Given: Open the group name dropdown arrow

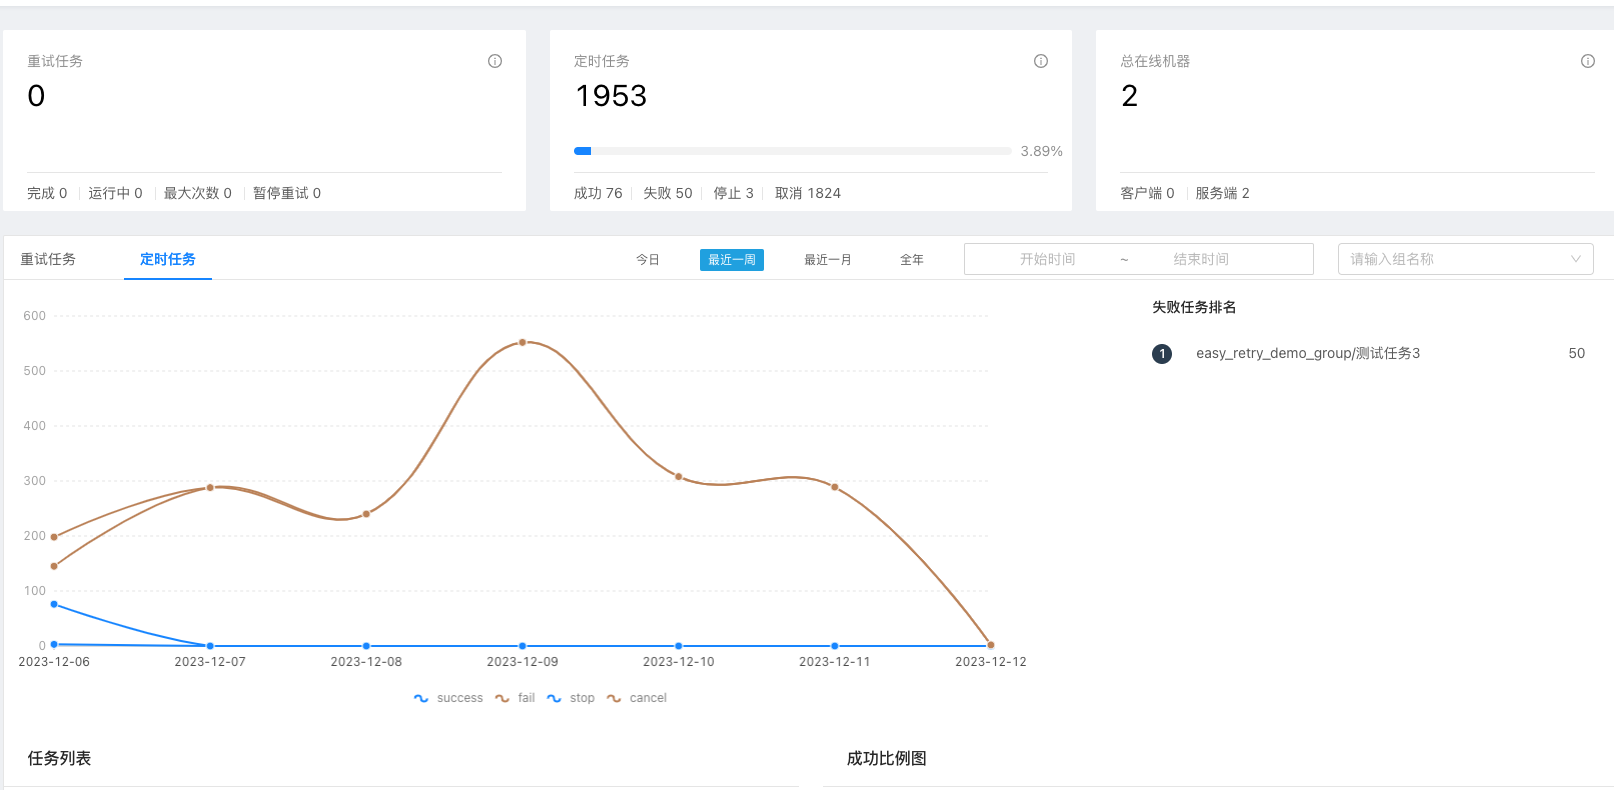Looking at the screenshot, I should 1576,259.
